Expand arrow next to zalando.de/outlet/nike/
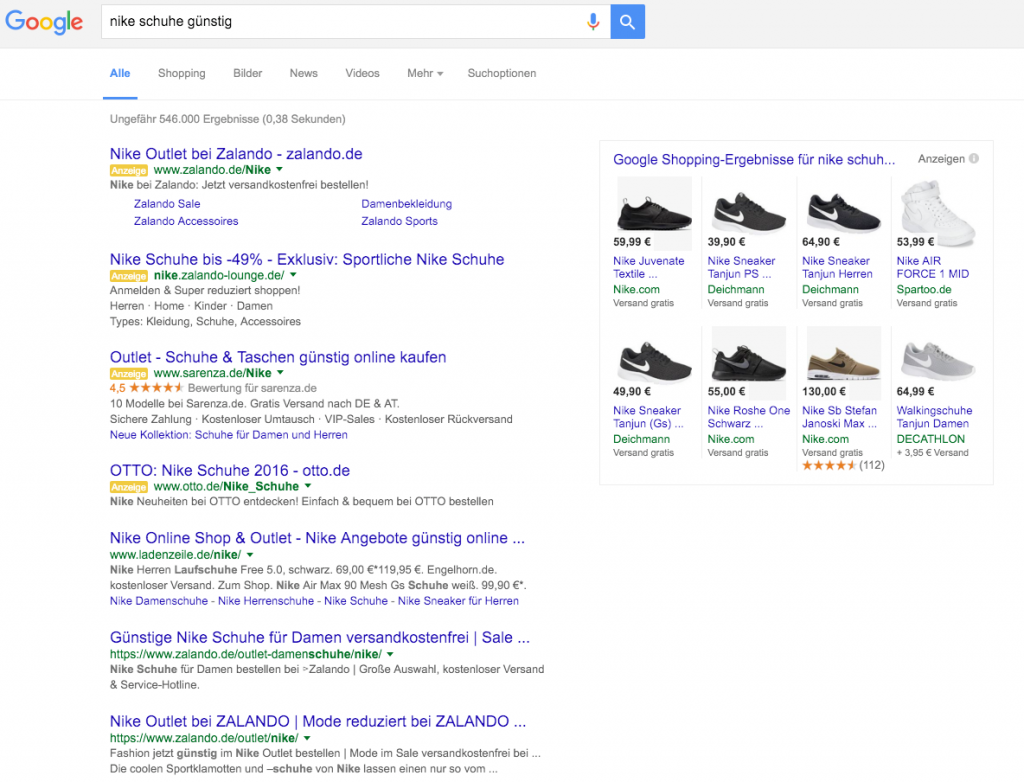1024x782 pixels. click(307, 738)
